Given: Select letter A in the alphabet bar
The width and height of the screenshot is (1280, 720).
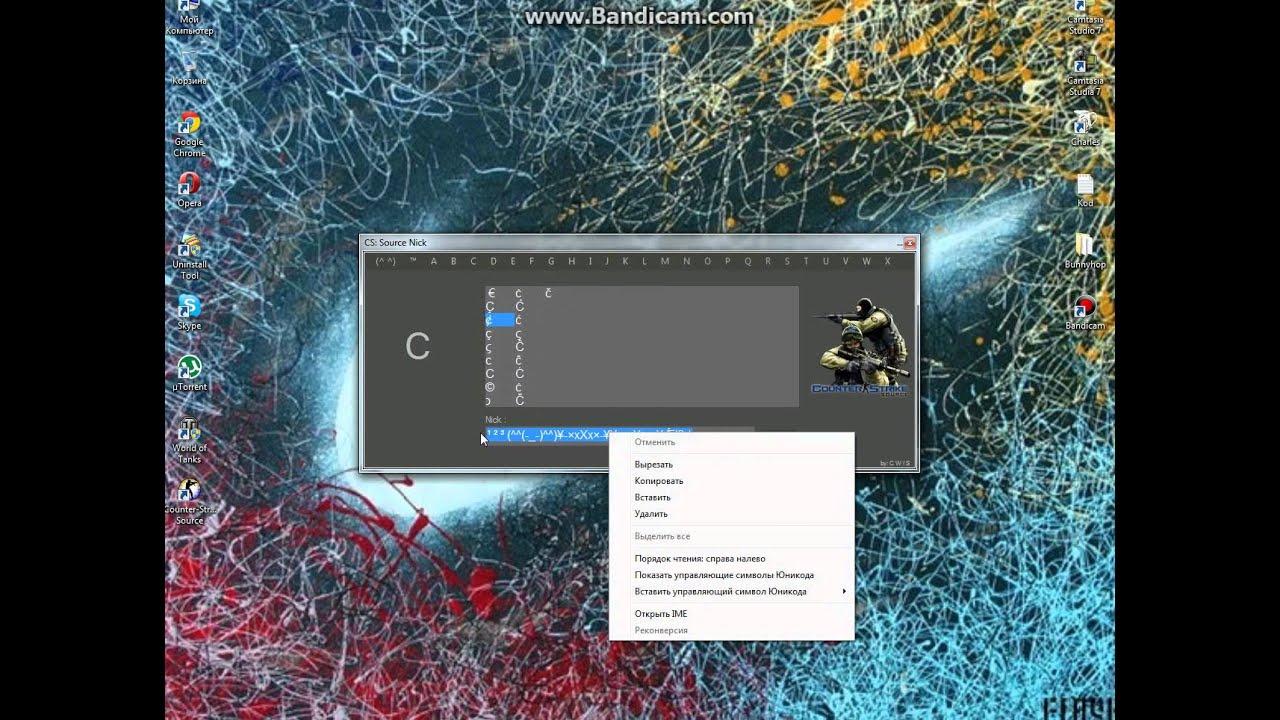Looking at the screenshot, I should coord(434,262).
